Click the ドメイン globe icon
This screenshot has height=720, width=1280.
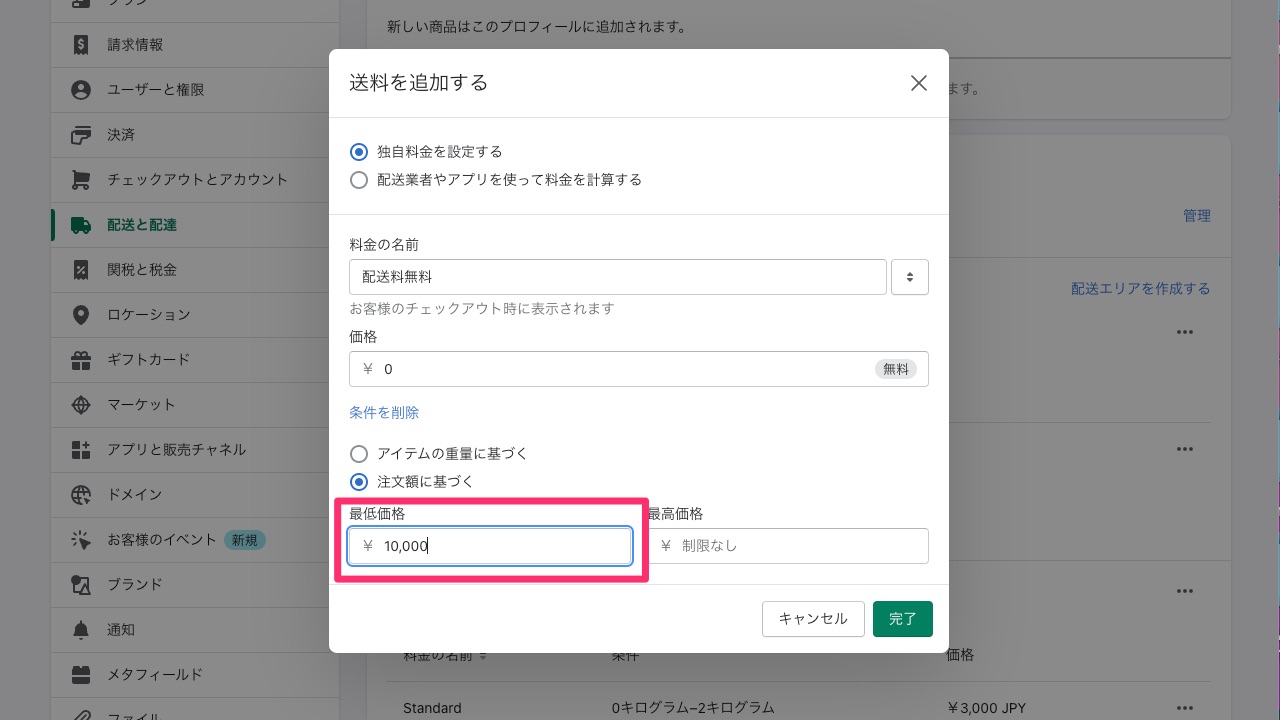[81, 495]
